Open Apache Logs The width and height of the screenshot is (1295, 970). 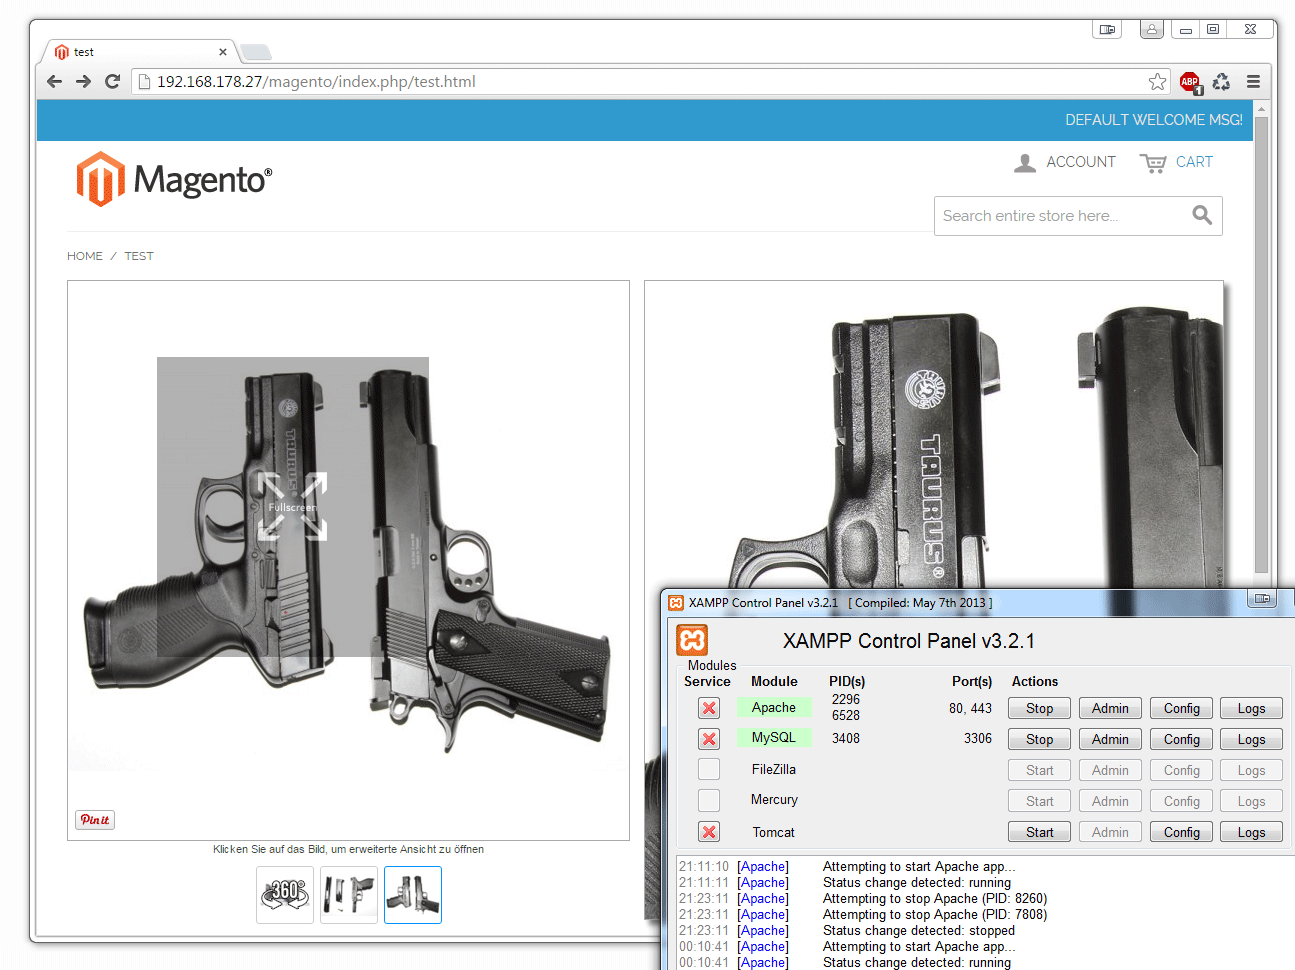coord(1251,708)
